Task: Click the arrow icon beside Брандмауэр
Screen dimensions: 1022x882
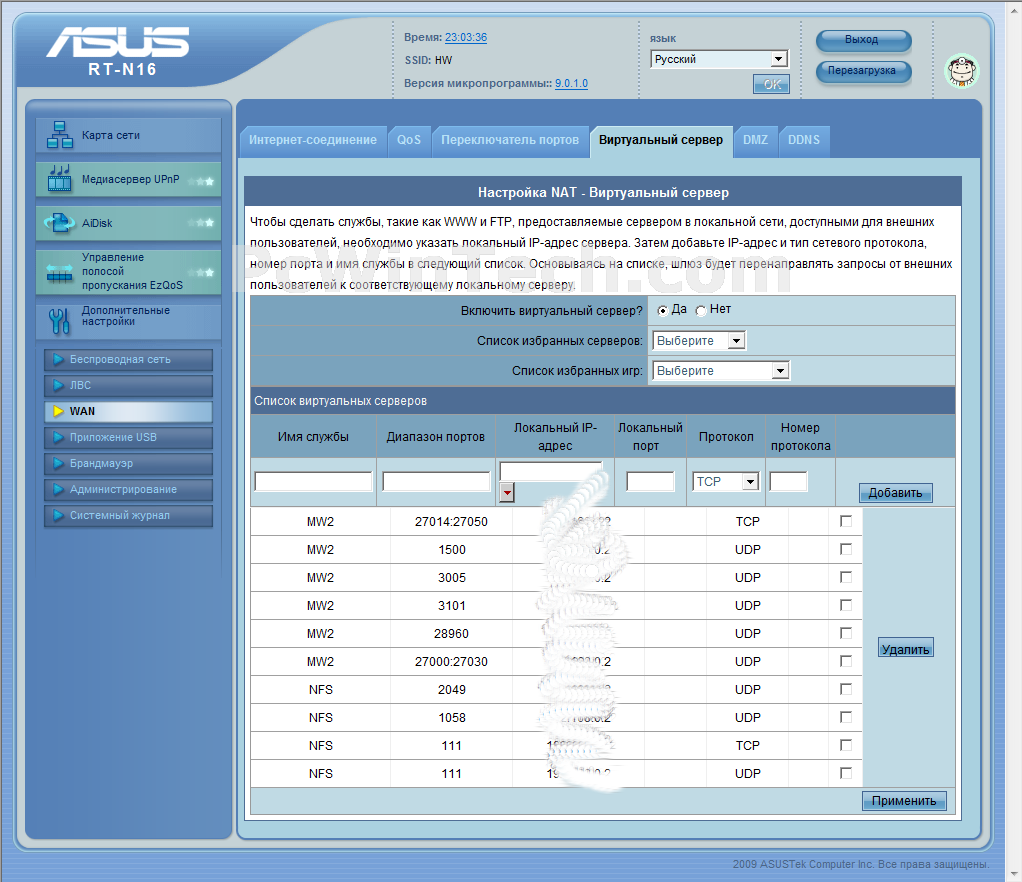Action: tap(58, 463)
